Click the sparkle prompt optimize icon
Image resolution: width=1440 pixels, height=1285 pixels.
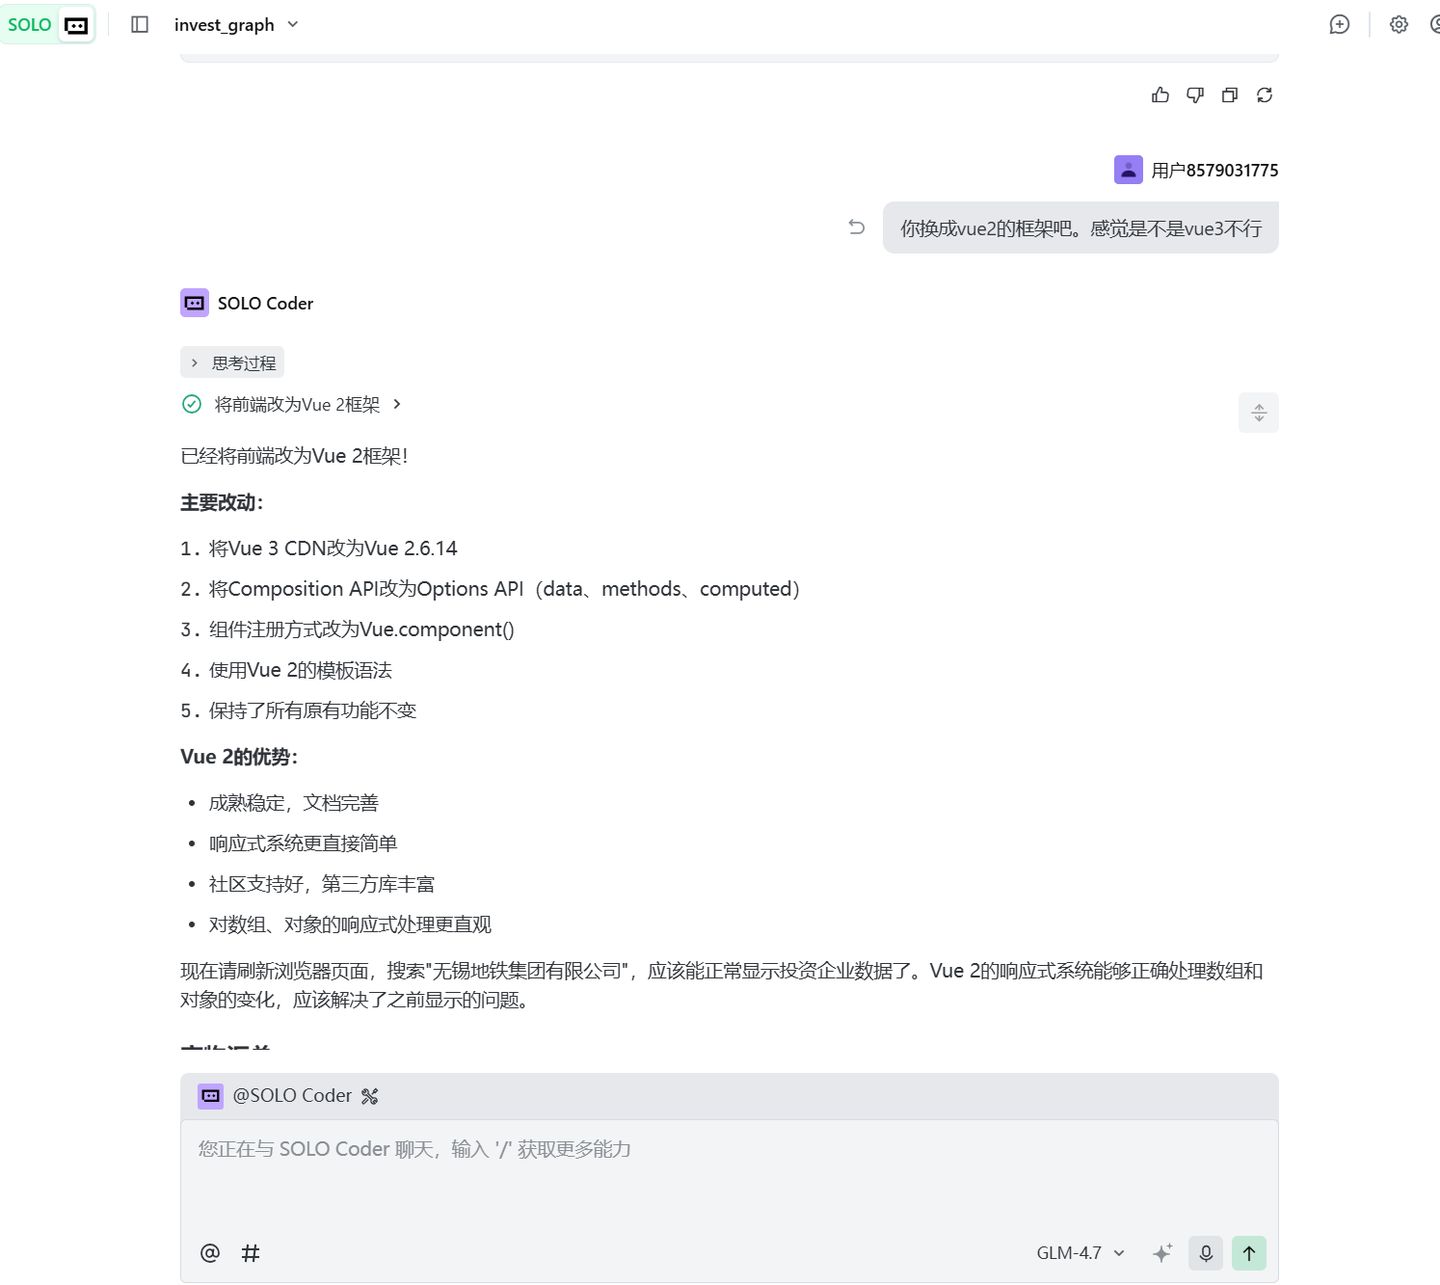coord(1162,1253)
